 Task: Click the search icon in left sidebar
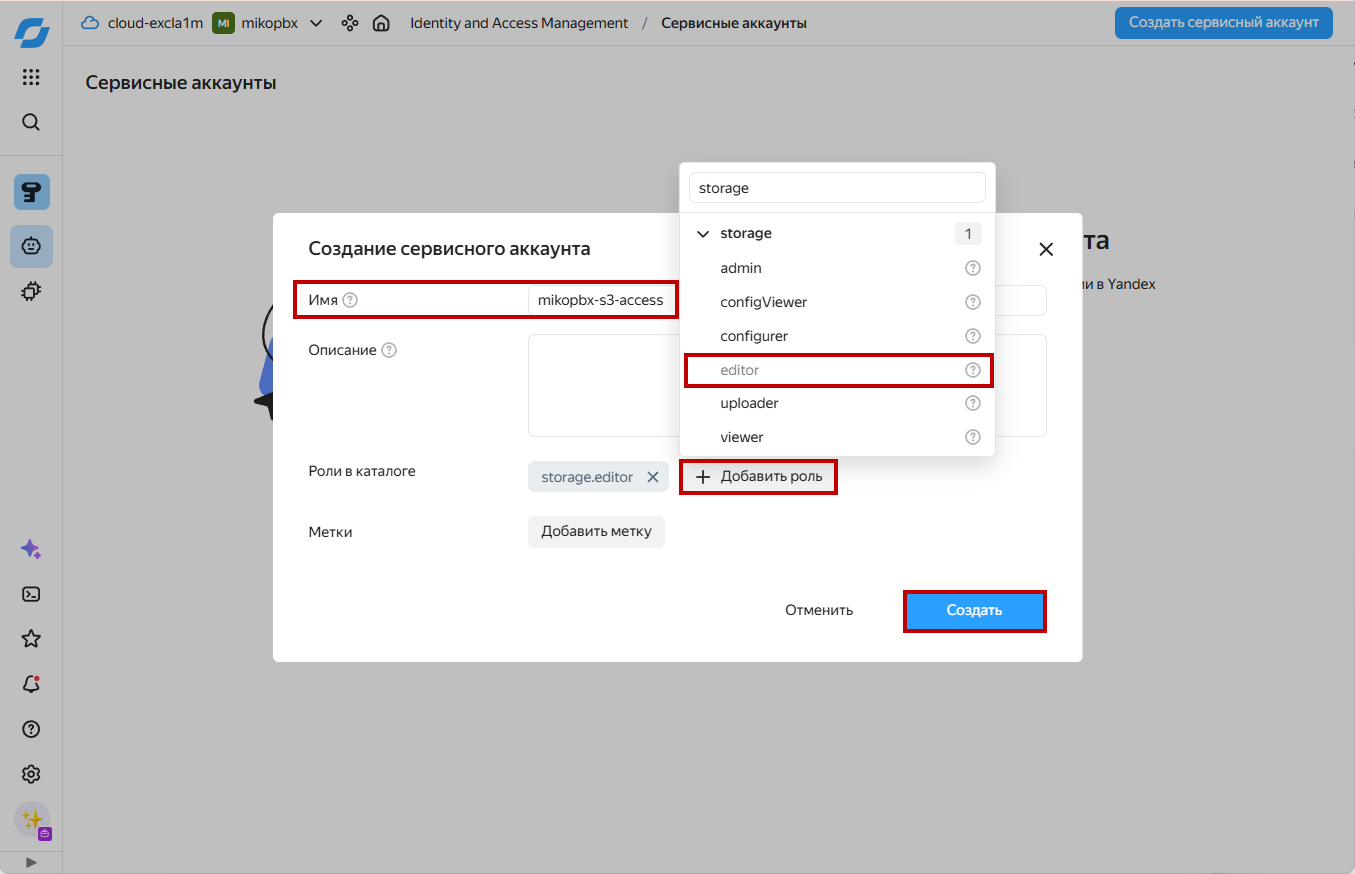click(x=31, y=122)
